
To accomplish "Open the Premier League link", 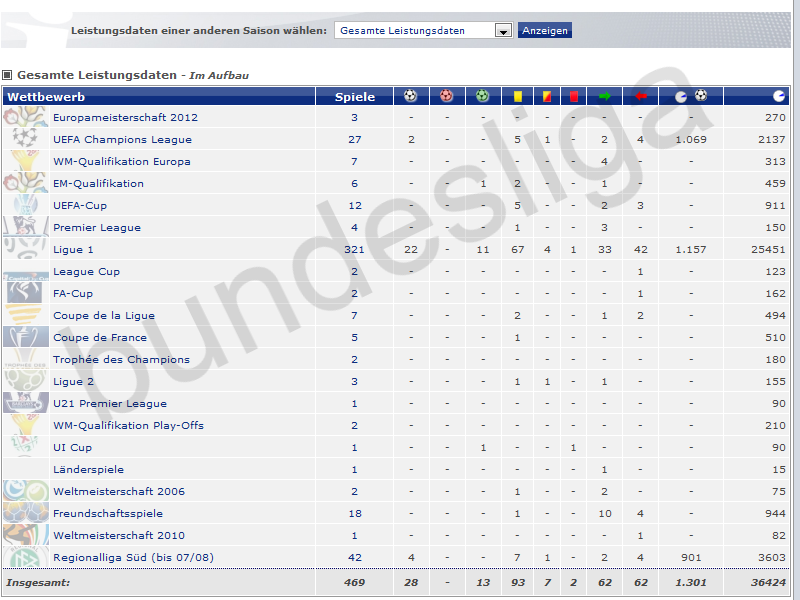I will (97, 227).
